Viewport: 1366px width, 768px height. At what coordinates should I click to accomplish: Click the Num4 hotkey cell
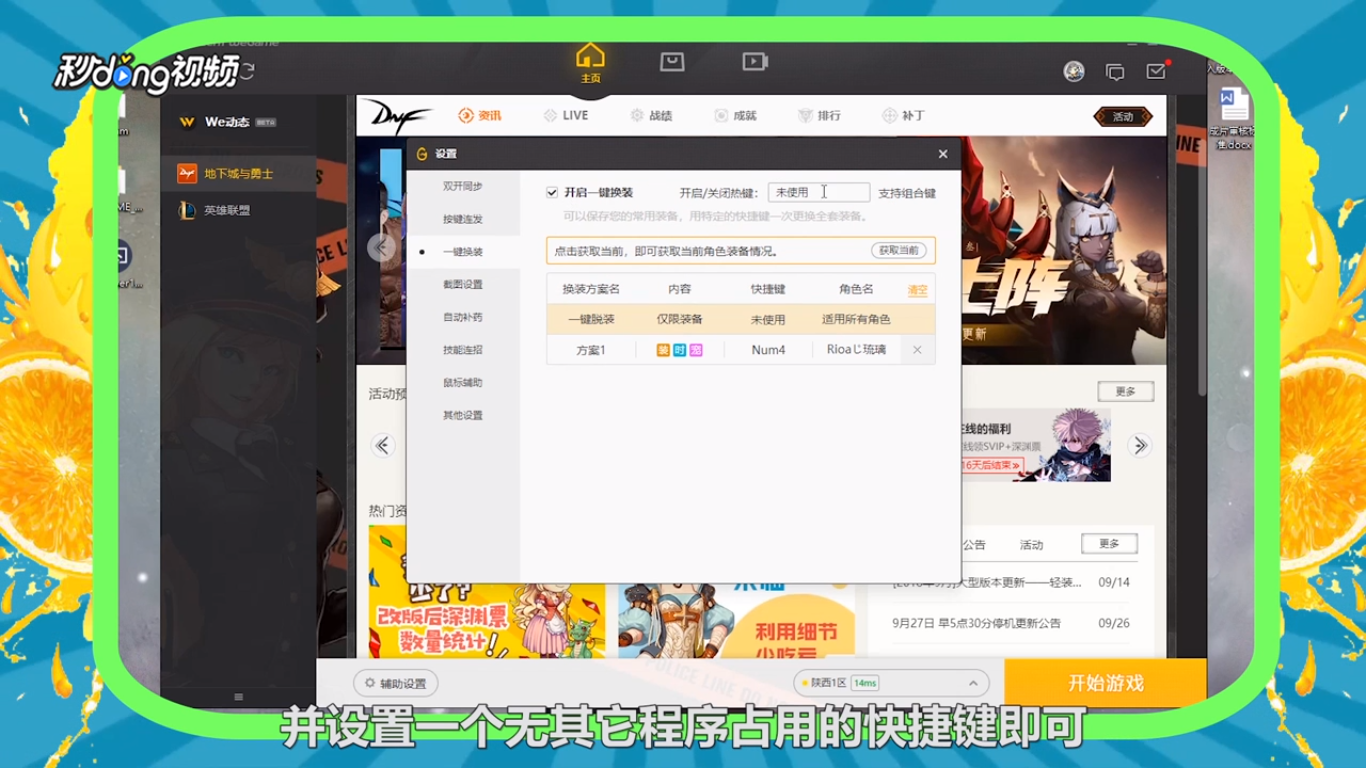point(768,350)
